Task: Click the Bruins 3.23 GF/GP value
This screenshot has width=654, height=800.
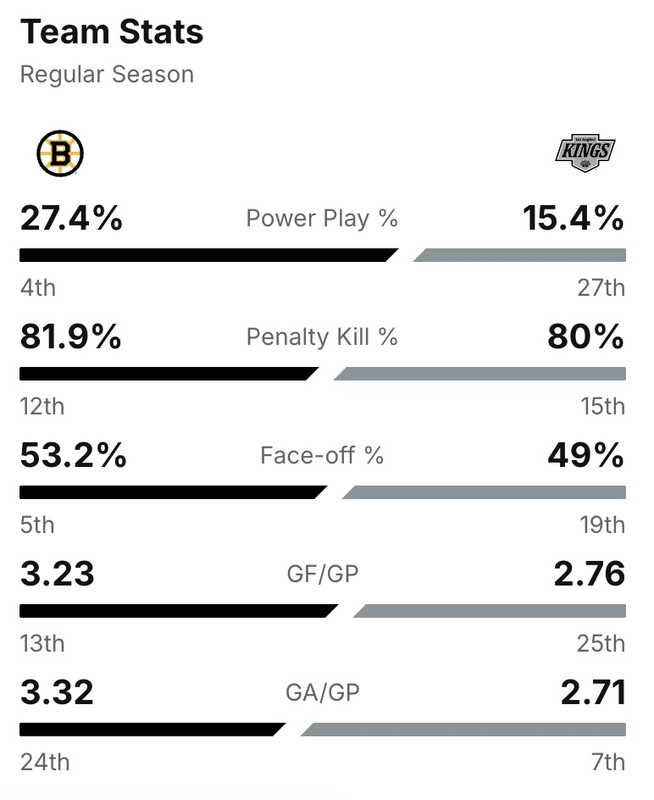Action: tap(57, 574)
